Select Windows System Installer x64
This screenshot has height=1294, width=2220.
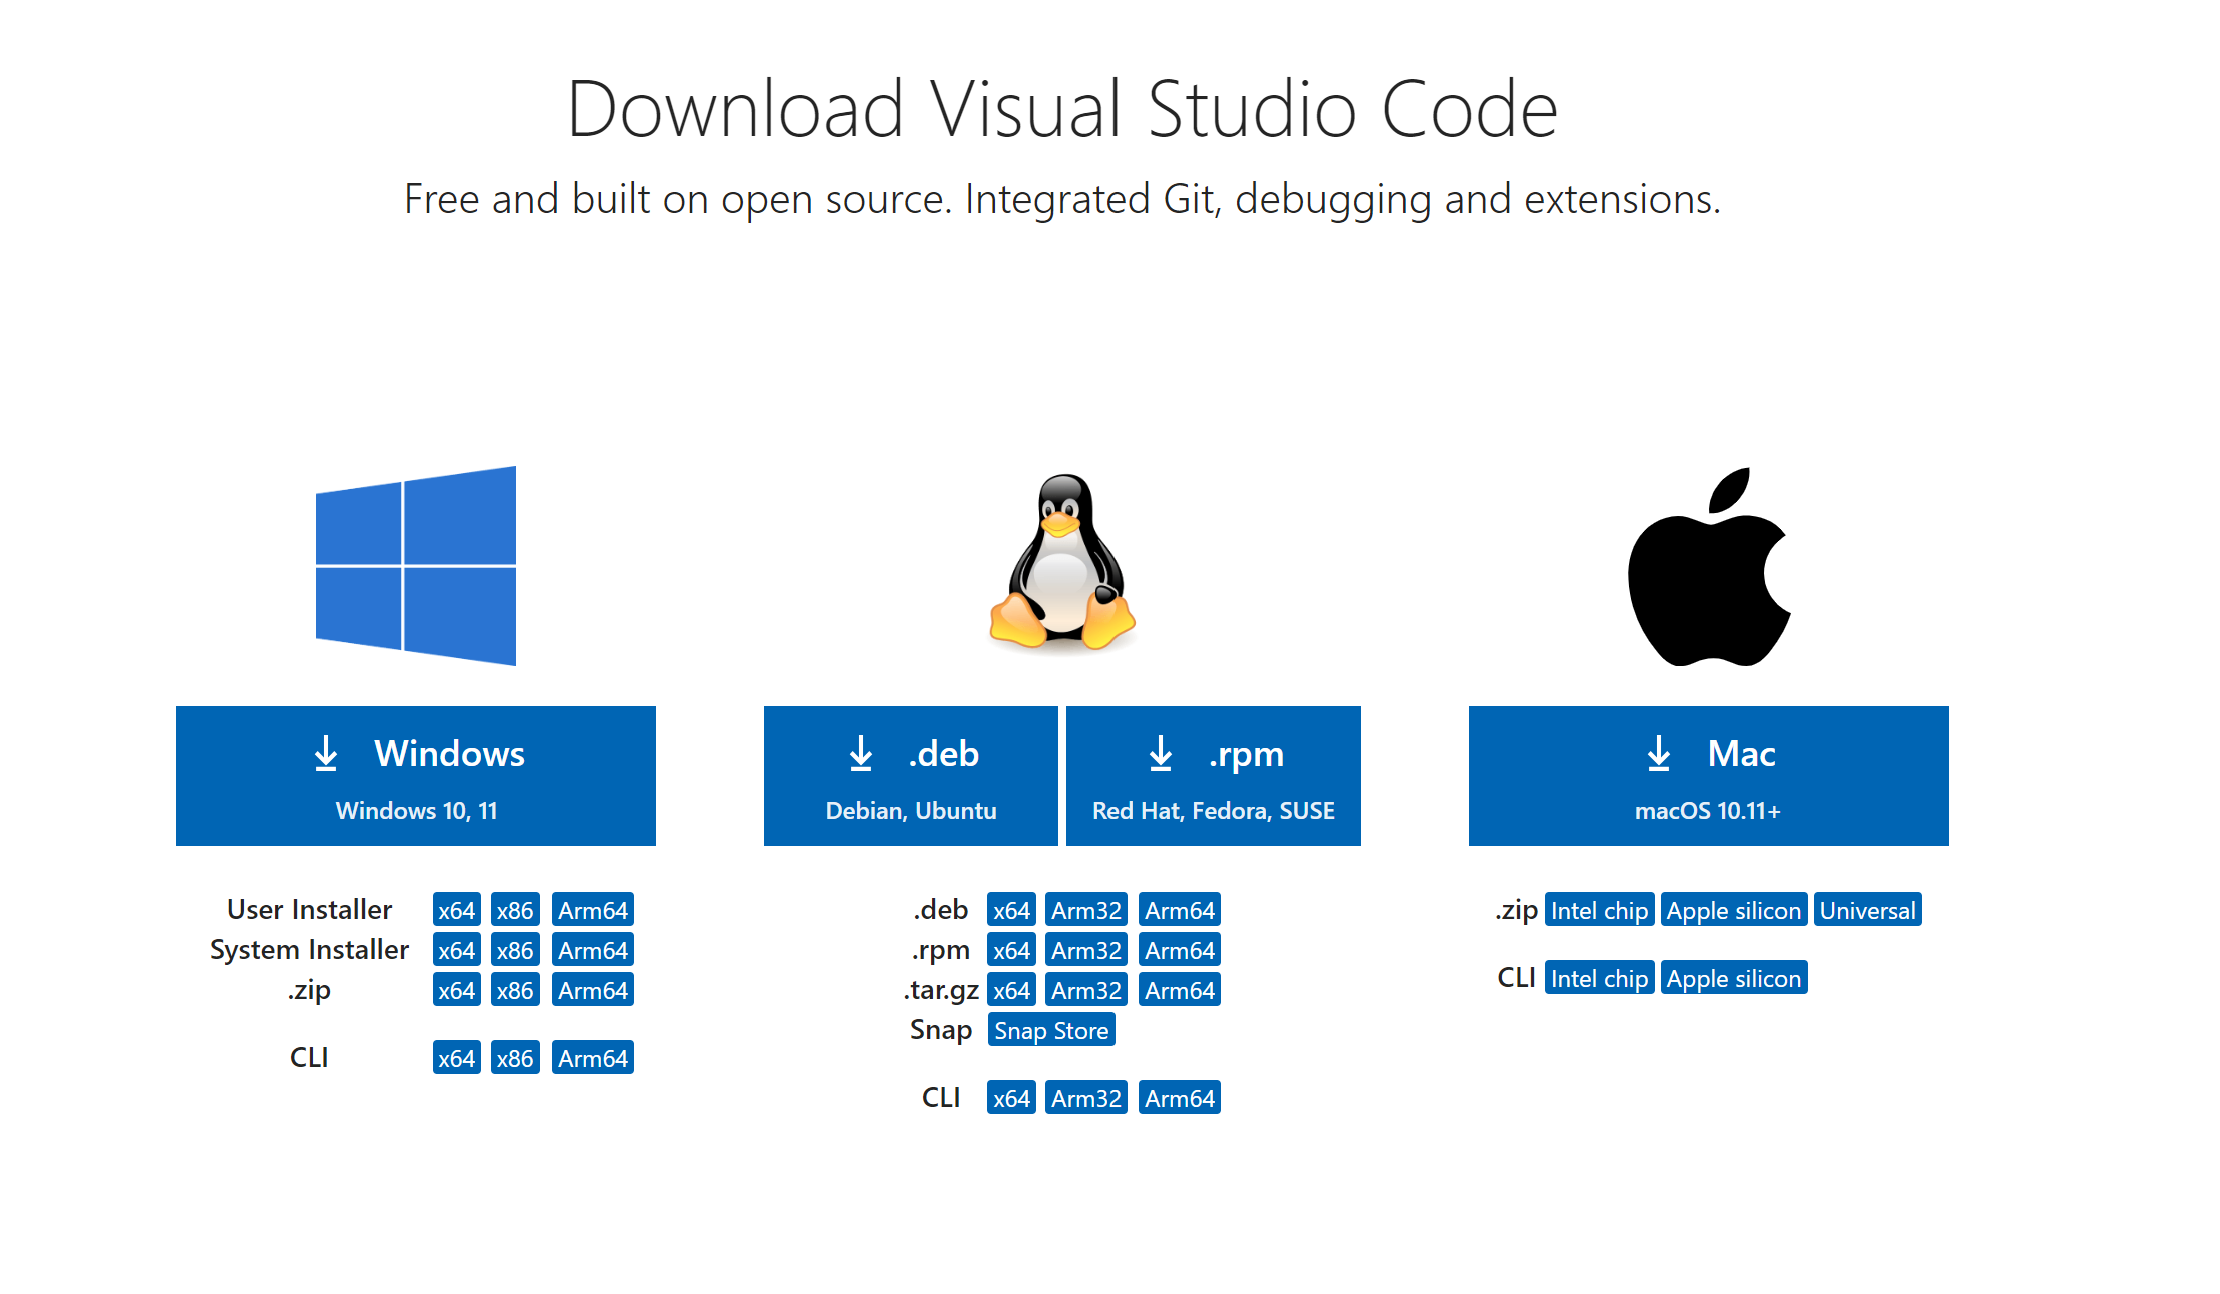coord(457,950)
